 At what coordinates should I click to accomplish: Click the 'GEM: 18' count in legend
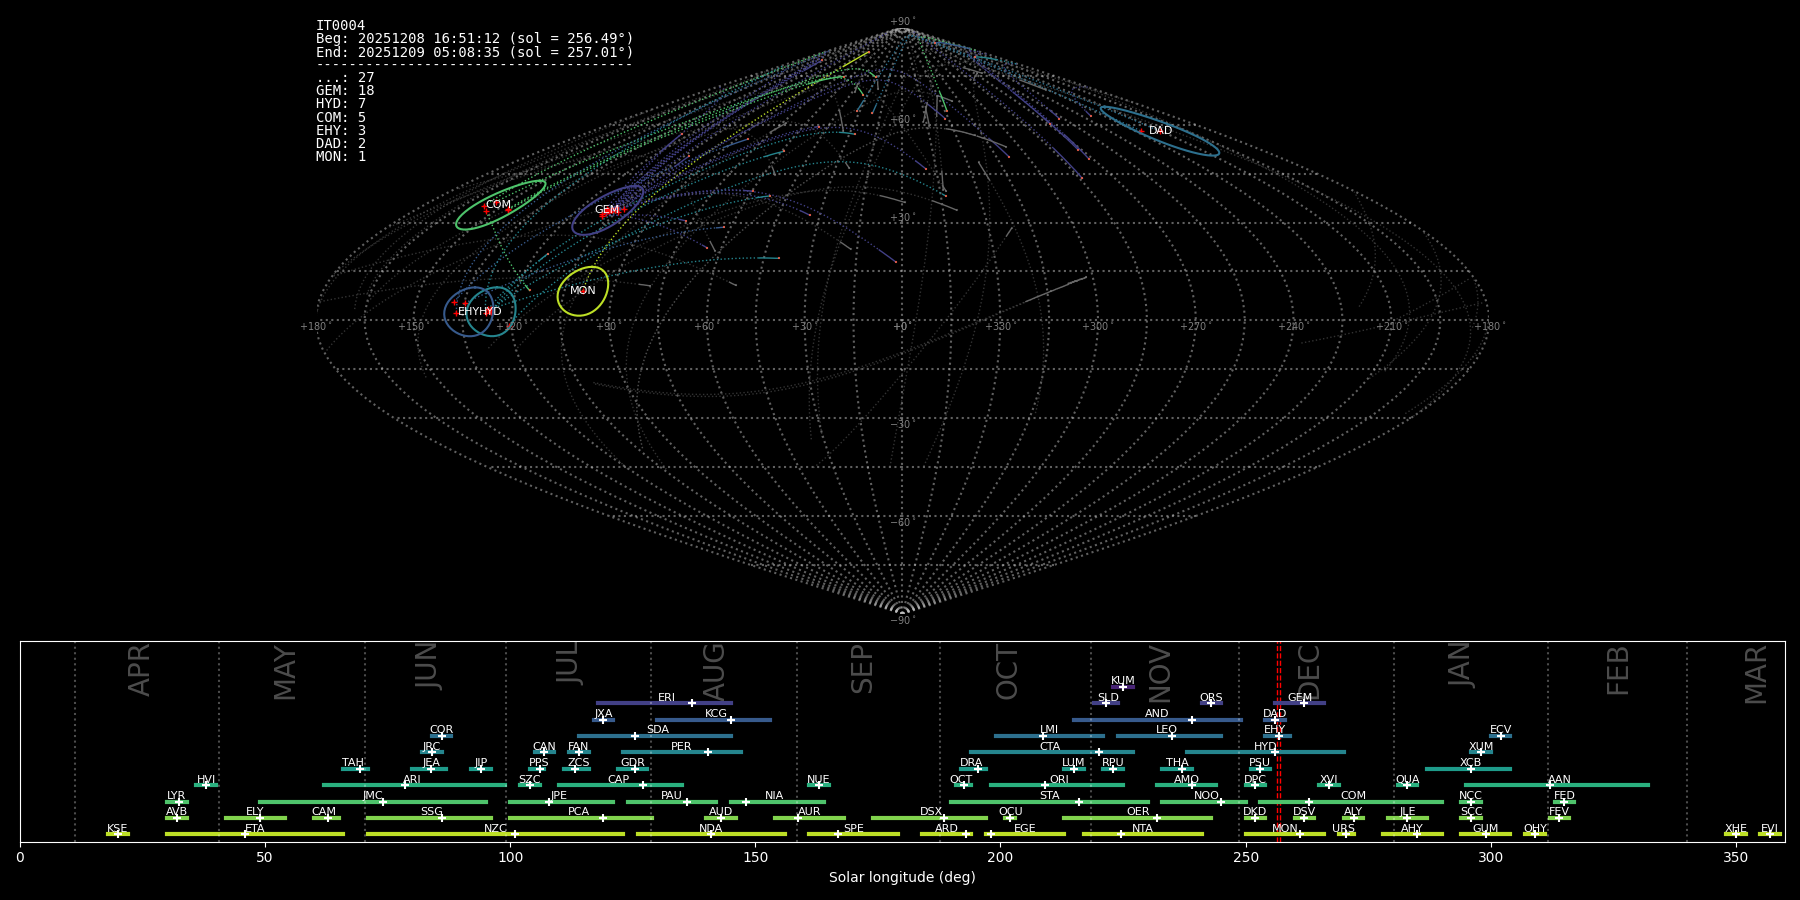click(x=345, y=91)
